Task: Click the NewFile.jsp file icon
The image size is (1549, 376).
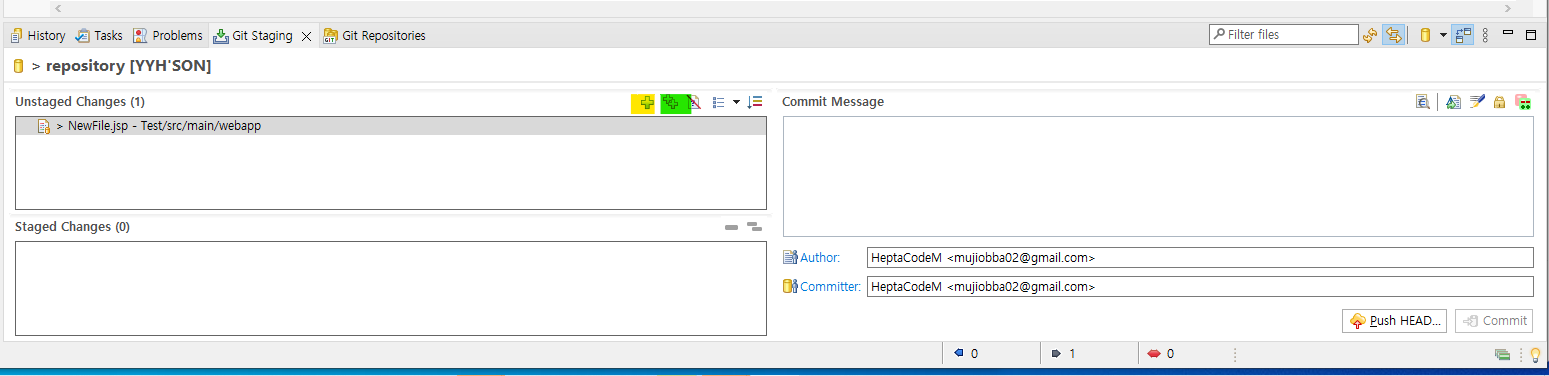Action: (43, 126)
